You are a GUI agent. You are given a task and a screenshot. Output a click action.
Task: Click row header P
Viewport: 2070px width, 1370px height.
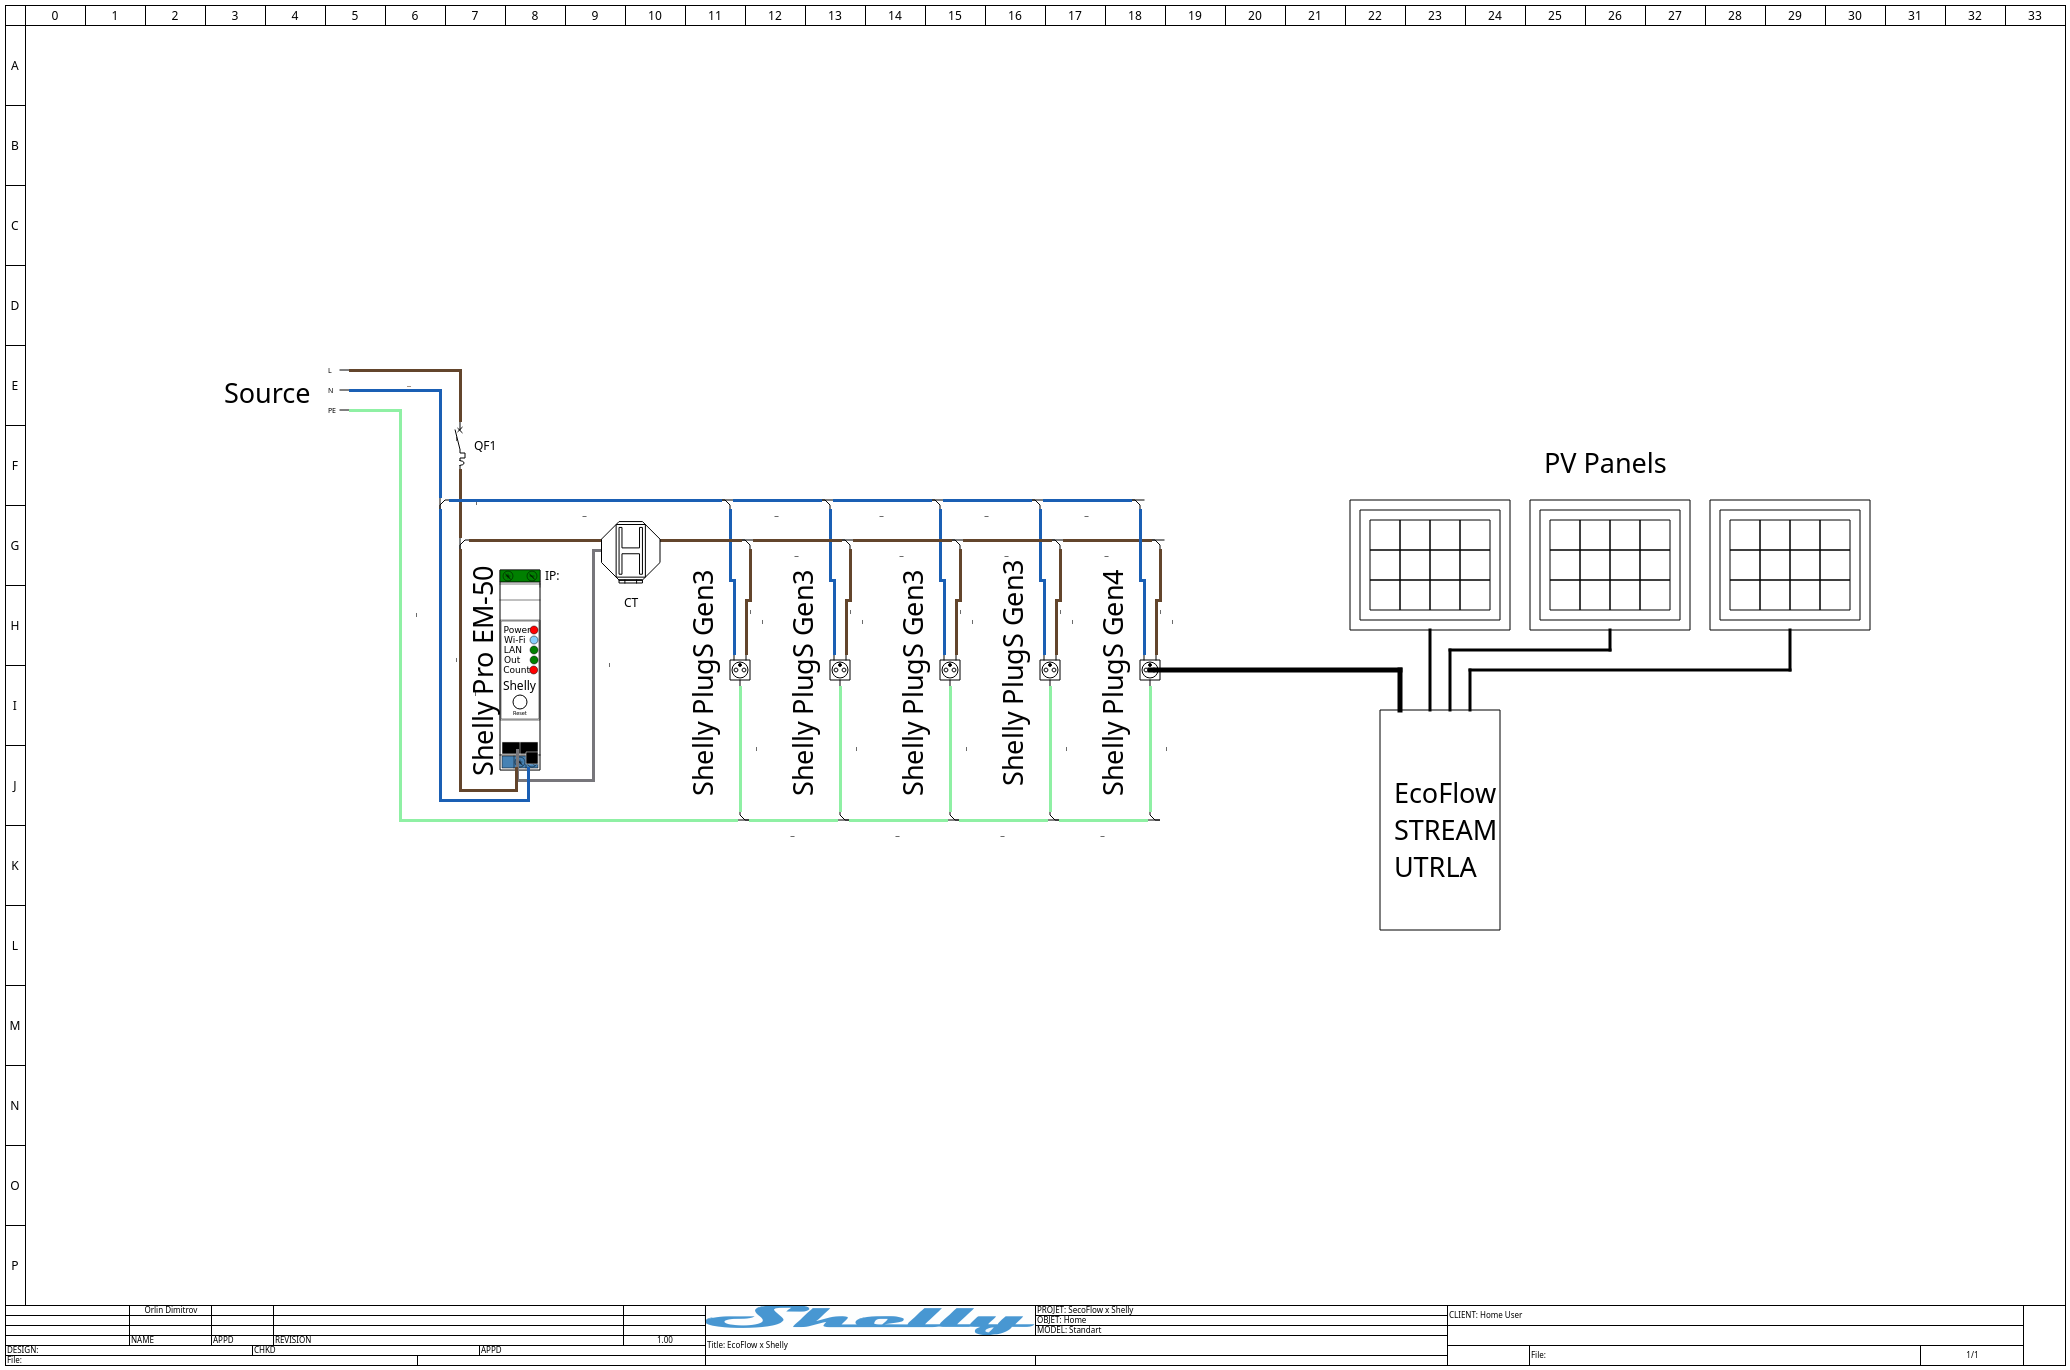(15, 1266)
